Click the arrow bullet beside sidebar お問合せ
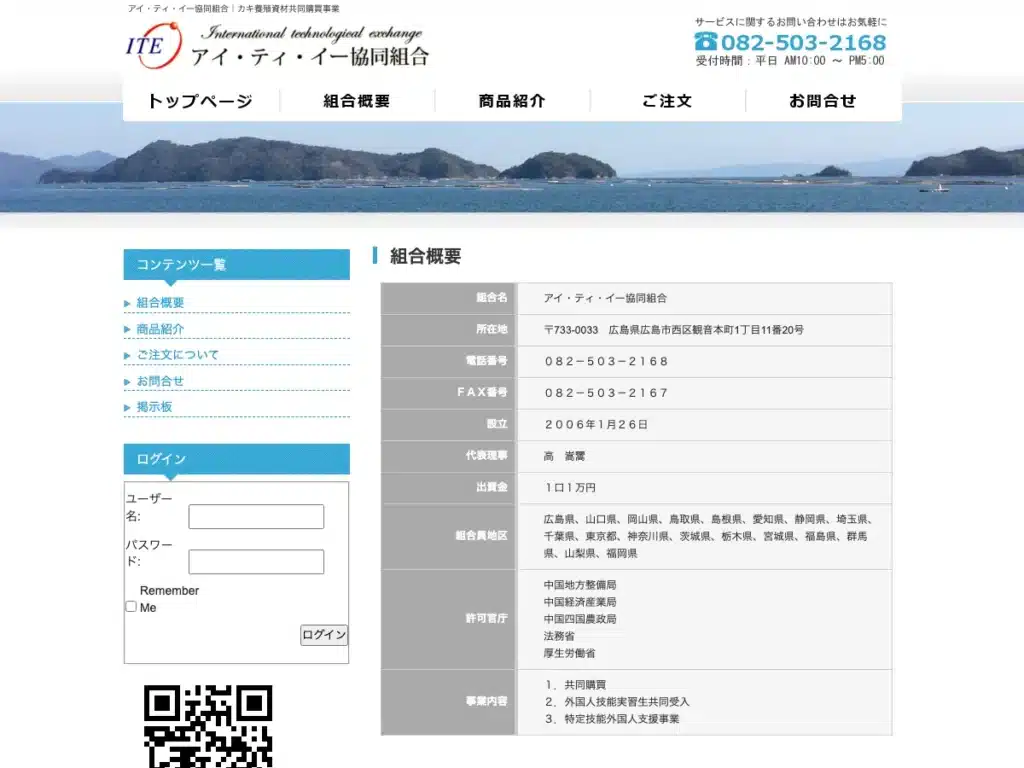The image size is (1024, 768). coord(127,381)
